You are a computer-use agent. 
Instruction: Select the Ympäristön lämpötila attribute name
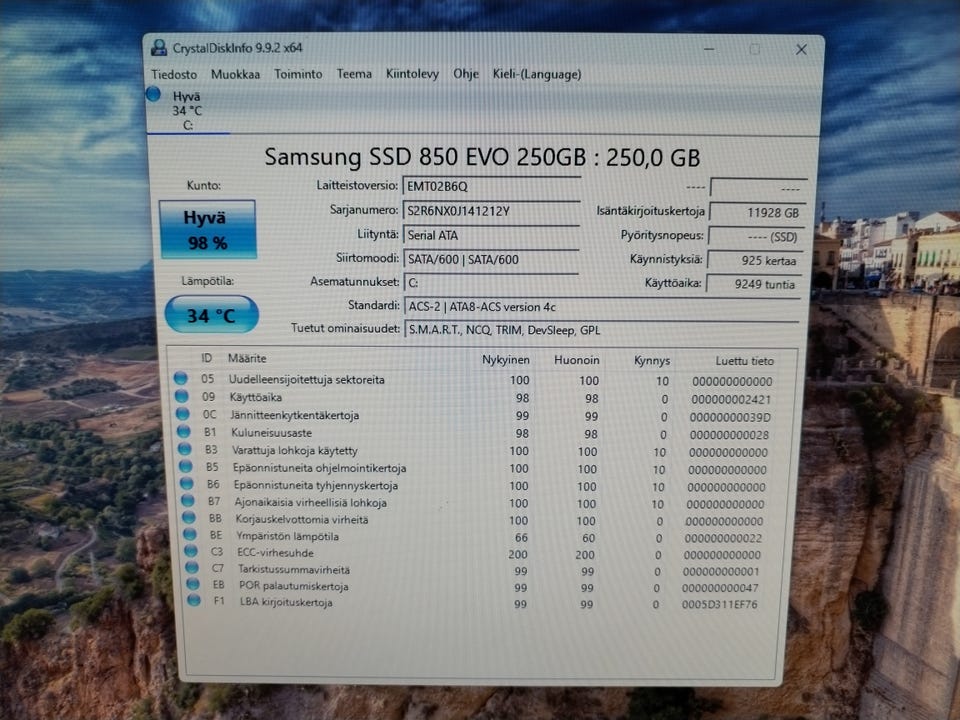(x=287, y=536)
